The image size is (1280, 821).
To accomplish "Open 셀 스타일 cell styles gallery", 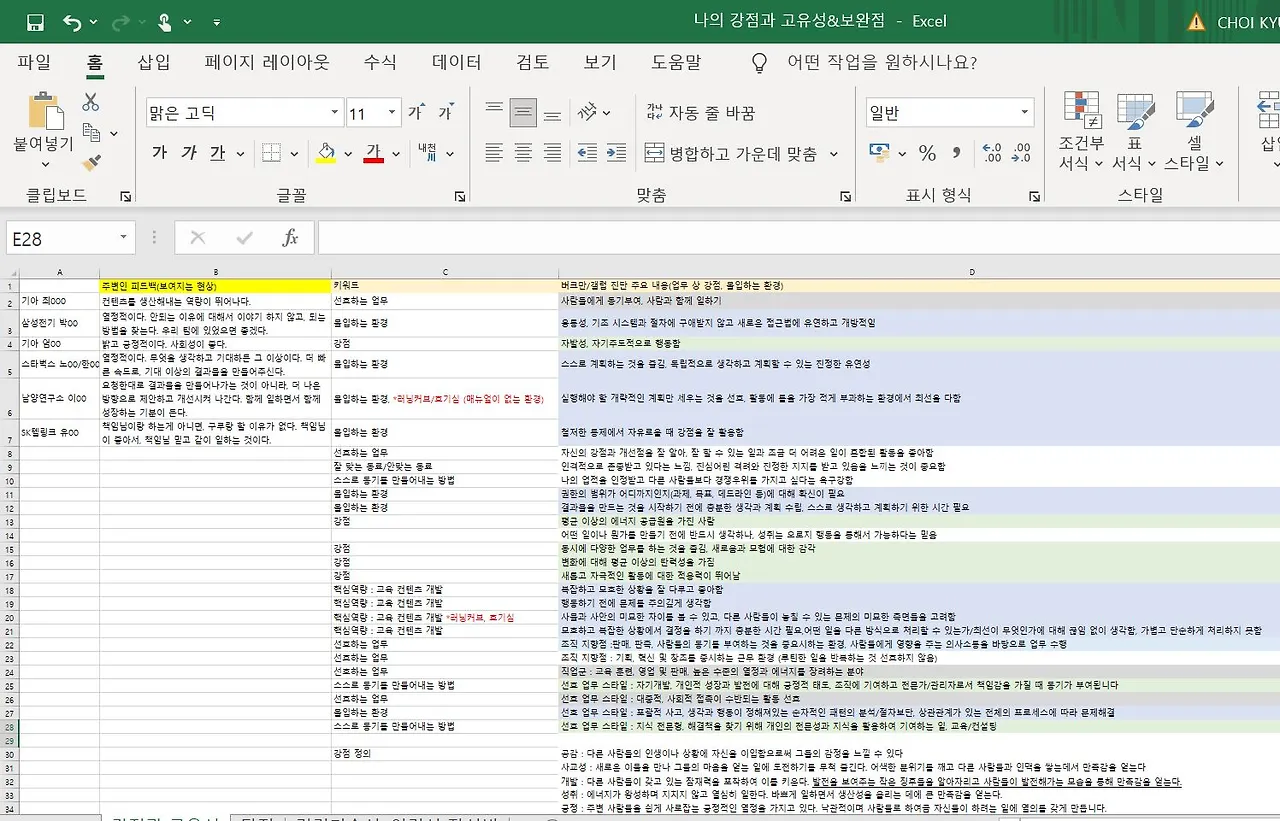I will [1194, 131].
